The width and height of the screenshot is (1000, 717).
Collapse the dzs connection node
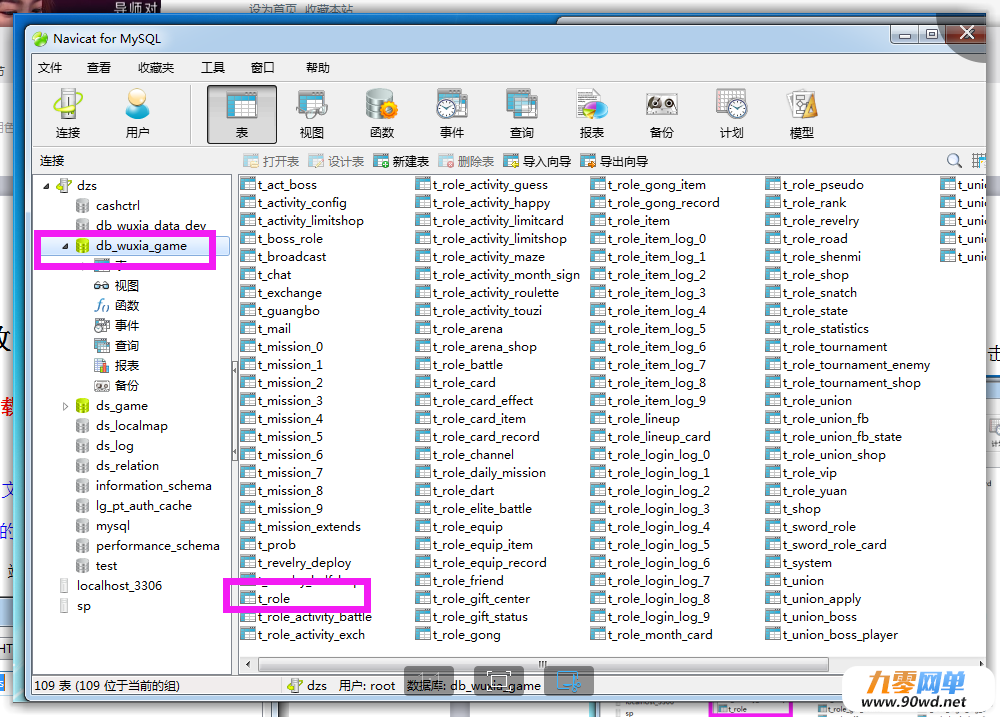coord(47,186)
